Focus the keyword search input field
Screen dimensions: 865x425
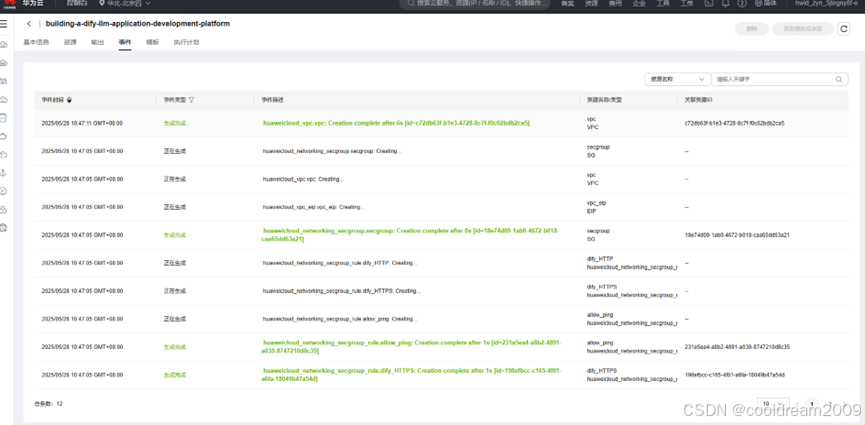click(779, 79)
